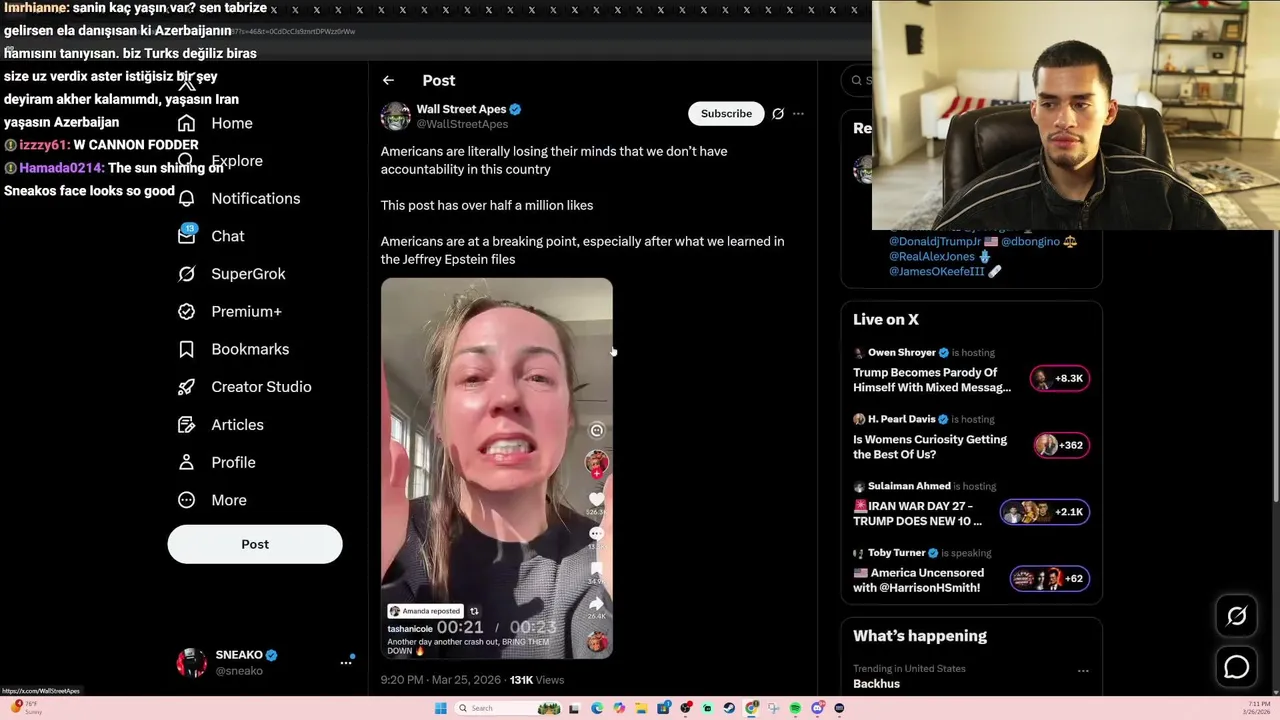The width and height of the screenshot is (1280, 720).
Task: Click the X search field
Action: point(858,80)
